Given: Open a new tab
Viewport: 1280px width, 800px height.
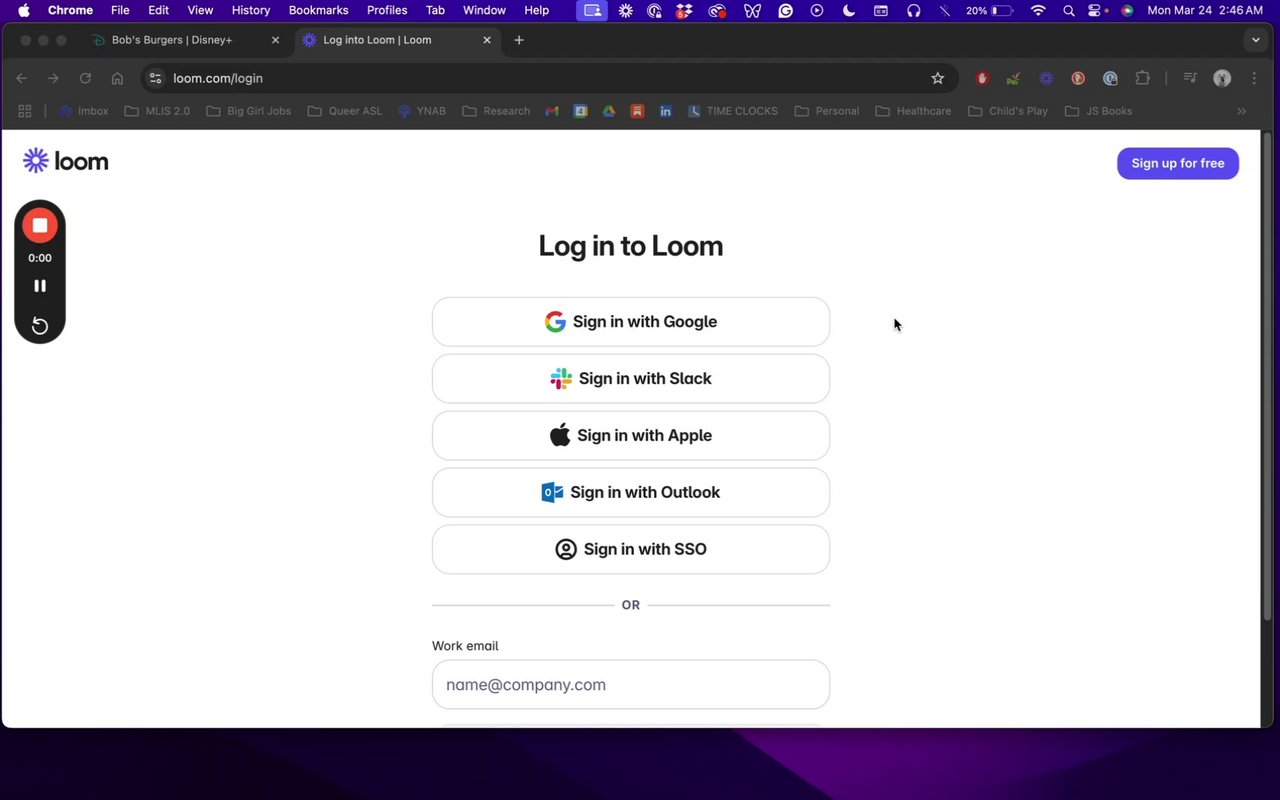Looking at the screenshot, I should (x=518, y=40).
